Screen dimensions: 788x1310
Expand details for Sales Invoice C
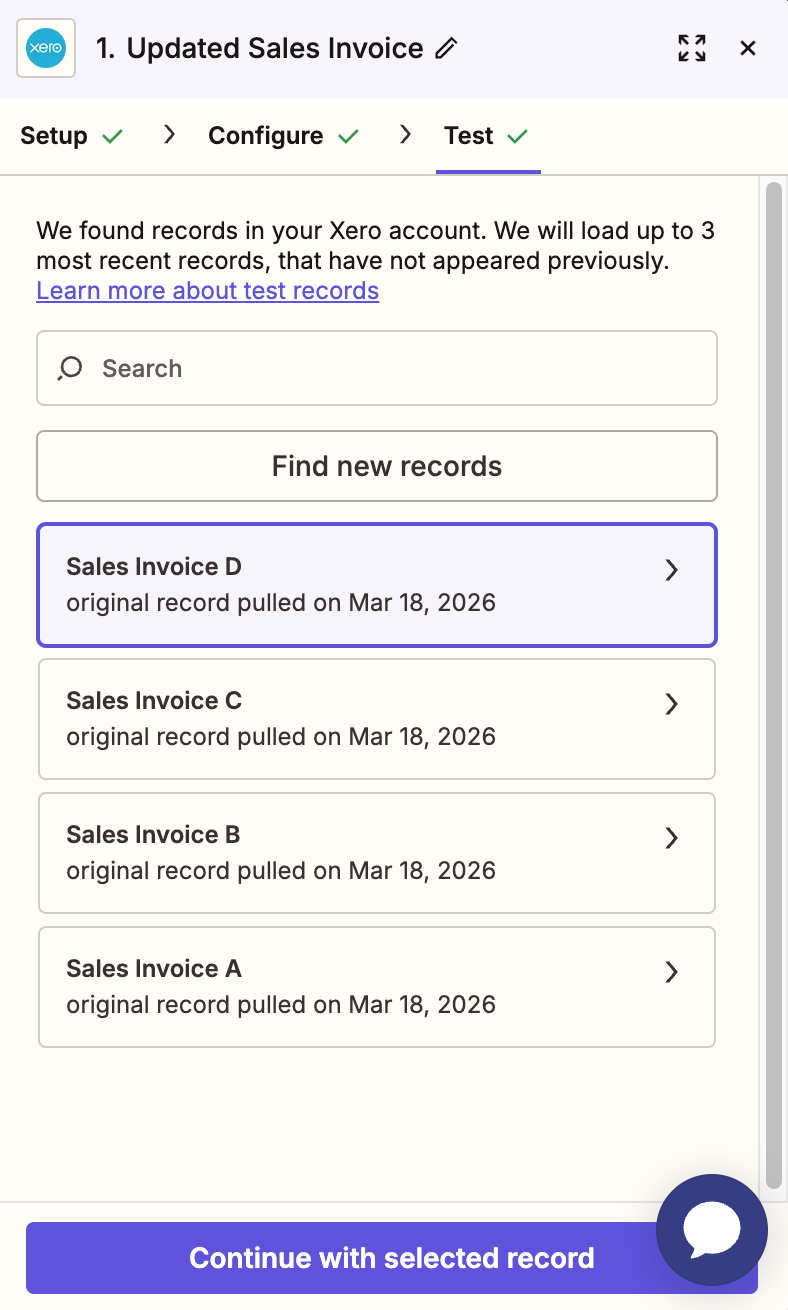pos(671,704)
